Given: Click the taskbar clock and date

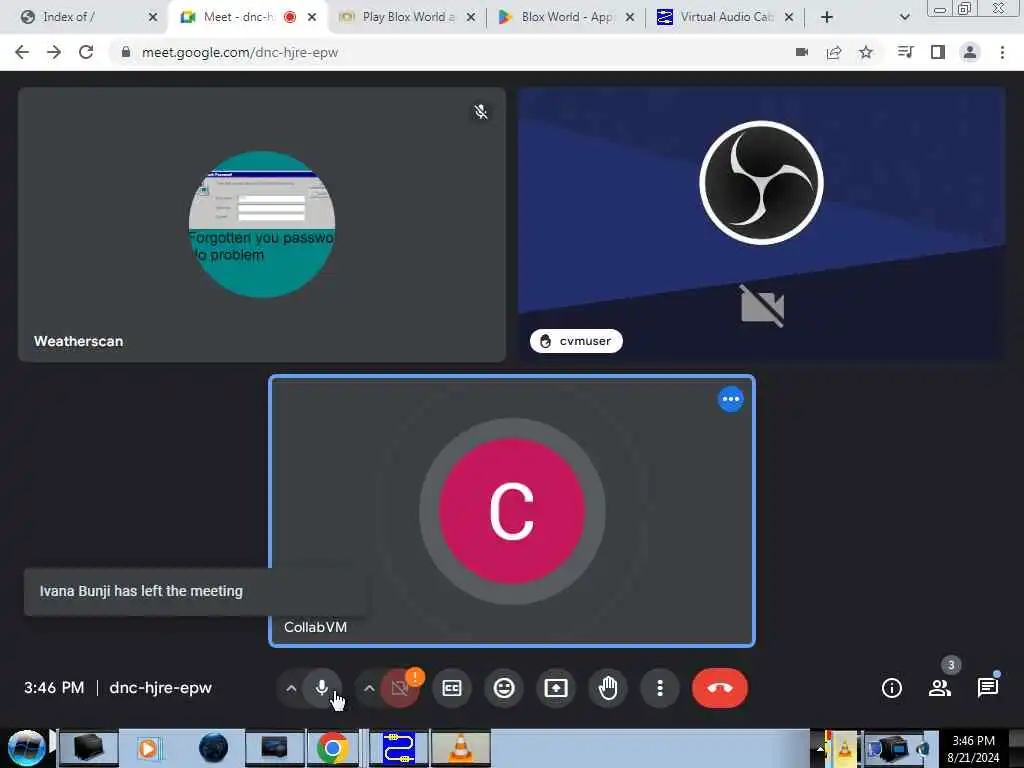Looking at the screenshot, I should tap(974, 748).
